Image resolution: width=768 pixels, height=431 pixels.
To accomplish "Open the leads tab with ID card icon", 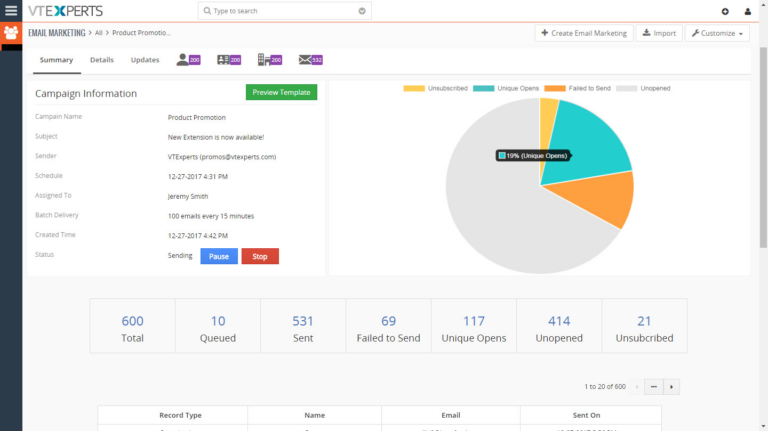I will point(229,60).
